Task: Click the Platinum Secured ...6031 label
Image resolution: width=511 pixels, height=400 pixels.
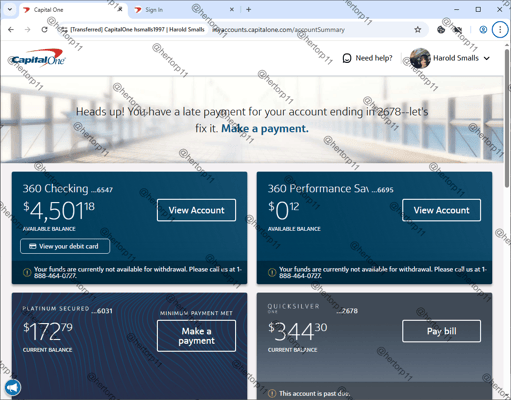Action: [67, 310]
